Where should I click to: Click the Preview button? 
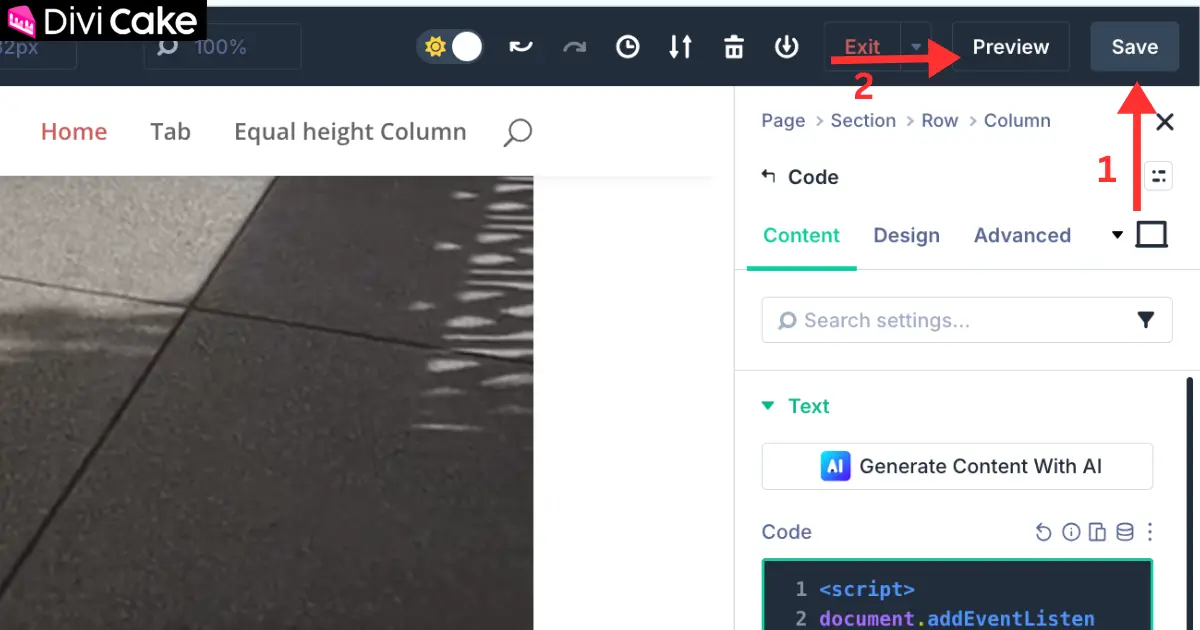coord(1011,47)
